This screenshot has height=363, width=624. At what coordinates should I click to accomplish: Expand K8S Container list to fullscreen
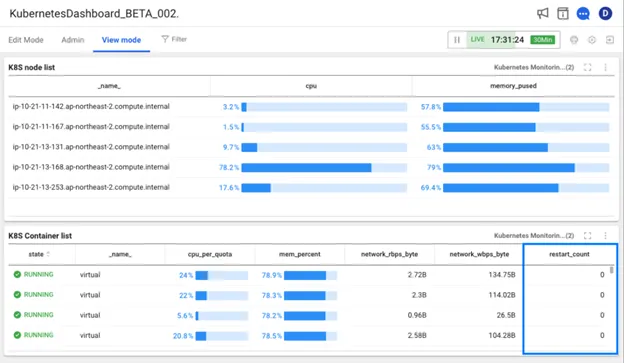point(587,236)
